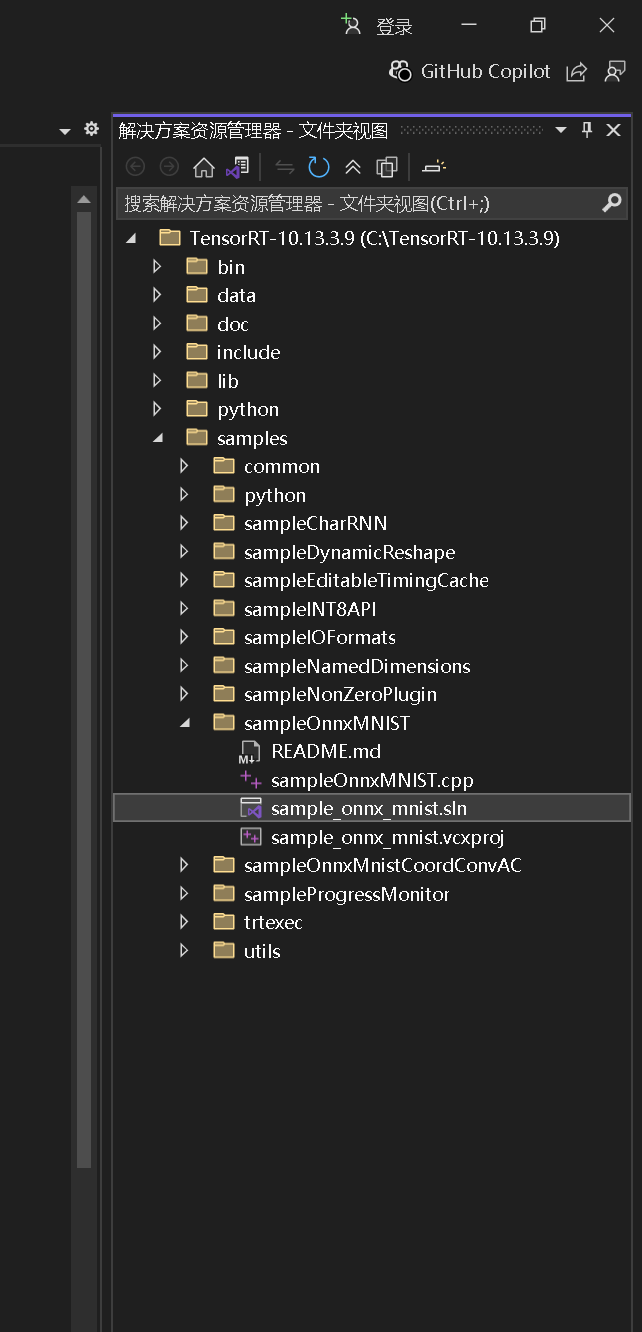
Task: Open the properties wrench icon in toolbar
Action: point(434,167)
